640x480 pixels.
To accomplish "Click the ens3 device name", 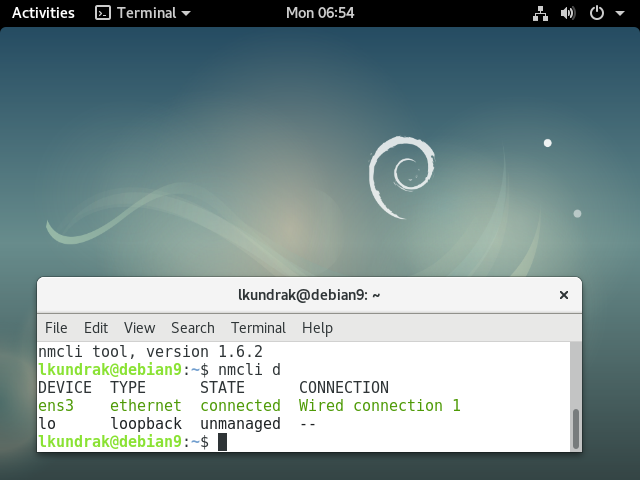I will (x=56, y=406).
